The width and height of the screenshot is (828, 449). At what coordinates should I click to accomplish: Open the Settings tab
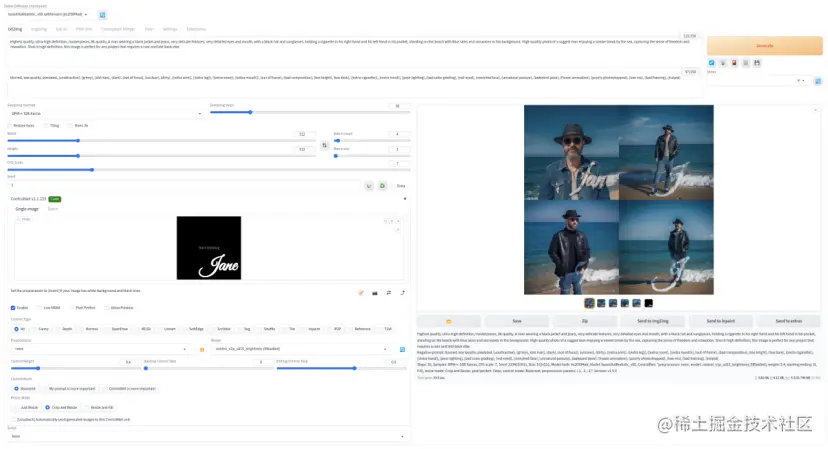coord(170,29)
